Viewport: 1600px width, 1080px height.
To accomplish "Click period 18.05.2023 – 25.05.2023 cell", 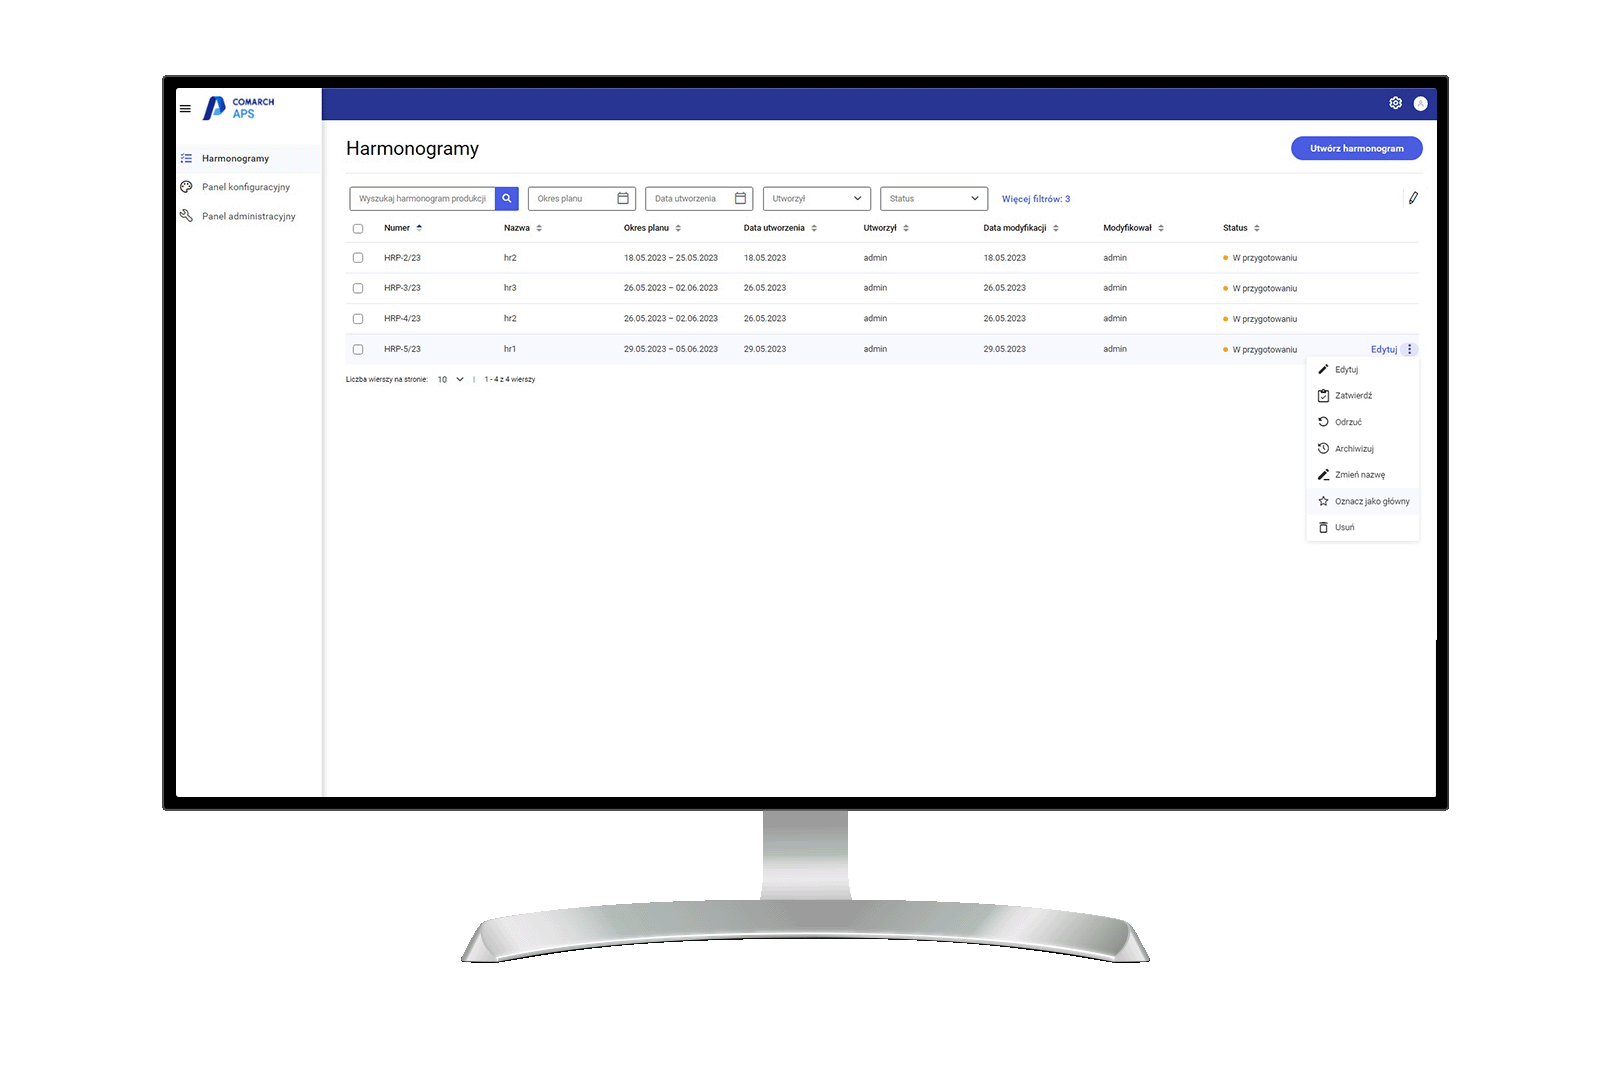I will pyautogui.click(x=671, y=258).
